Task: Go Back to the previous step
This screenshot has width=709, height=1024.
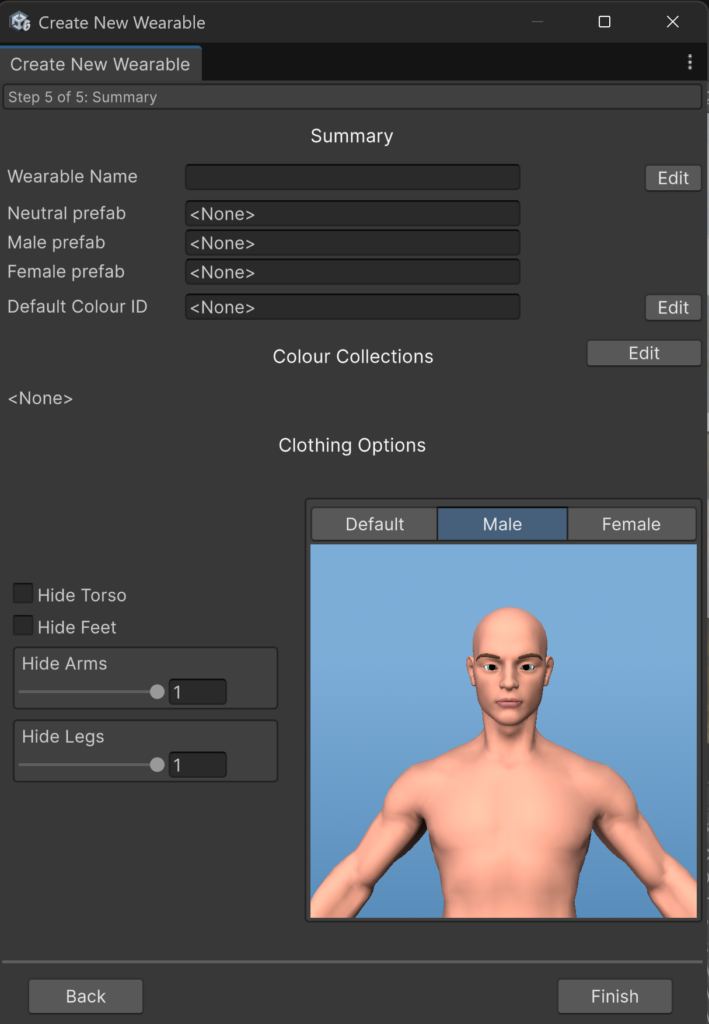Action: (x=86, y=996)
